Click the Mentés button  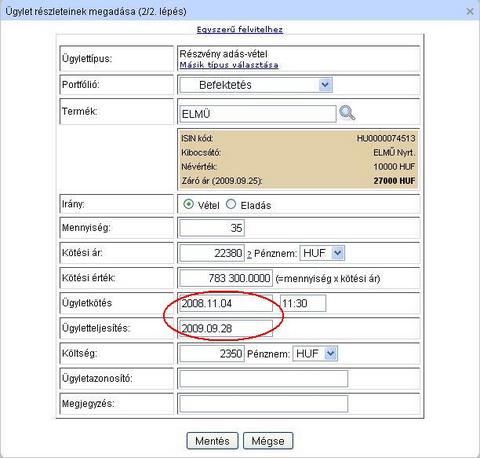point(212,441)
